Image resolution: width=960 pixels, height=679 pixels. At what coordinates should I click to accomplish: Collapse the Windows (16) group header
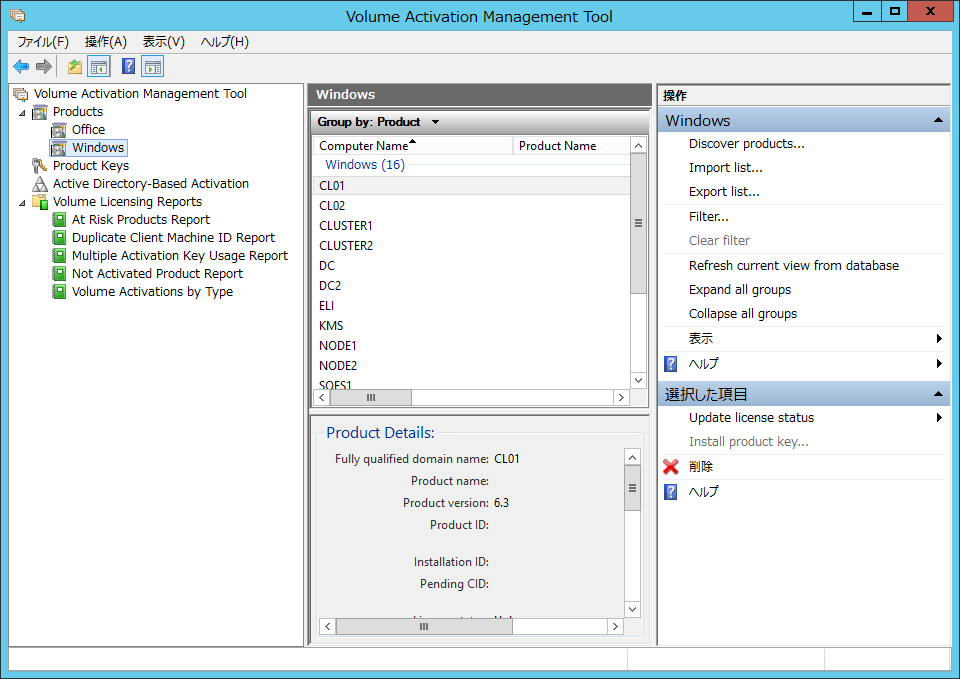pos(365,165)
